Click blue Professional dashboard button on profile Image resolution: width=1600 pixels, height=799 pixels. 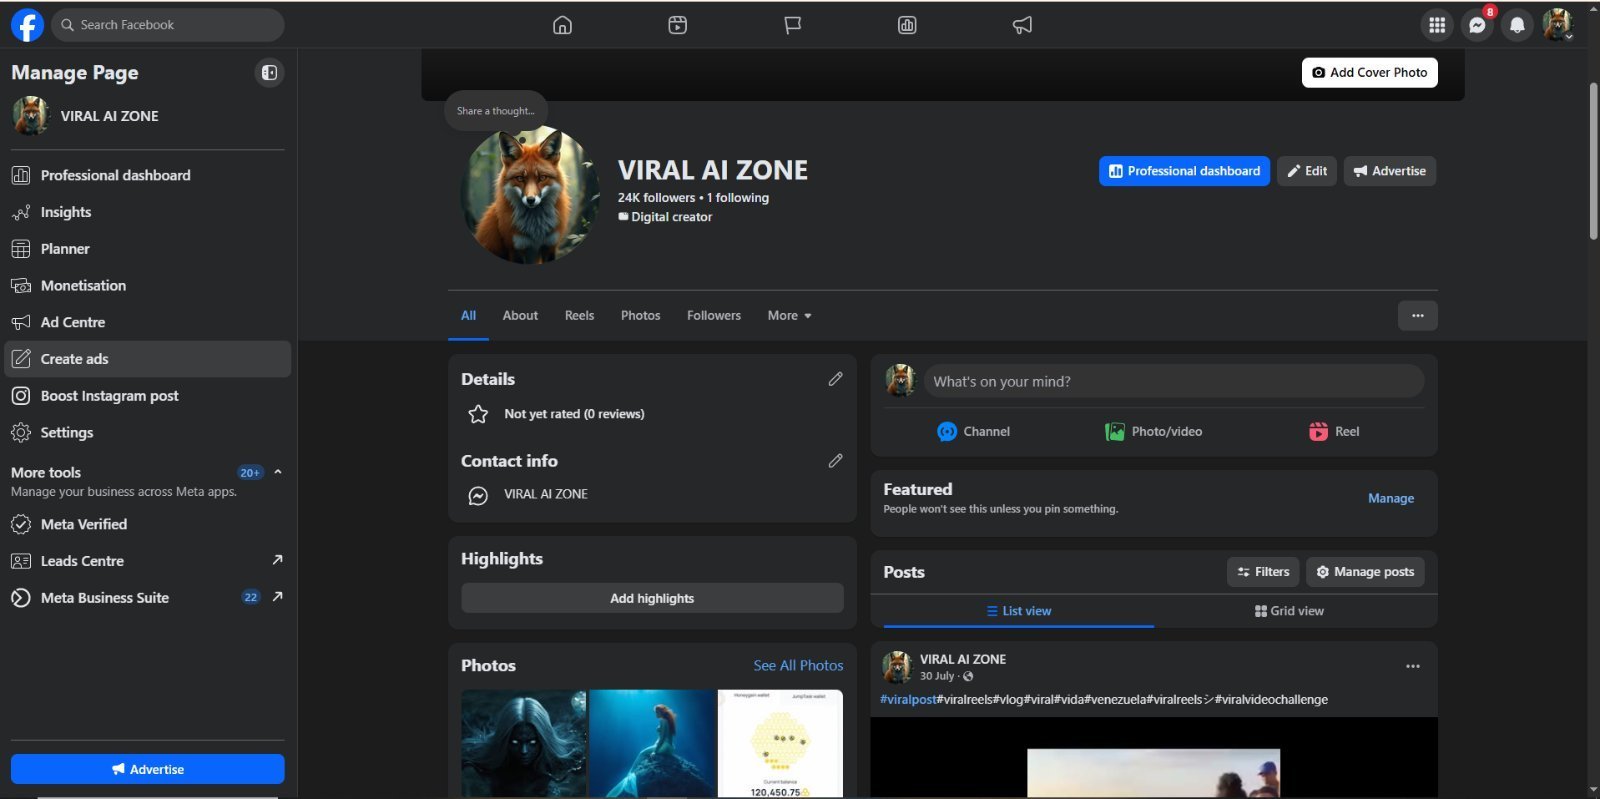click(1184, 171)
